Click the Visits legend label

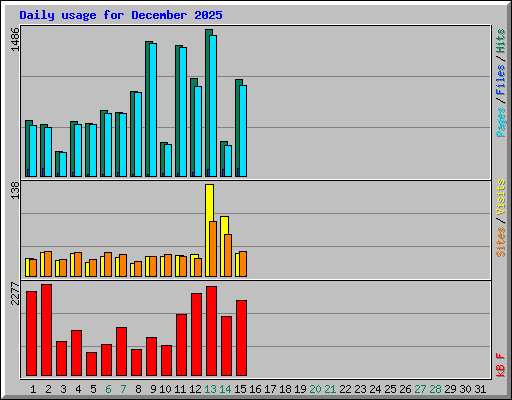(x=500, y=197)
